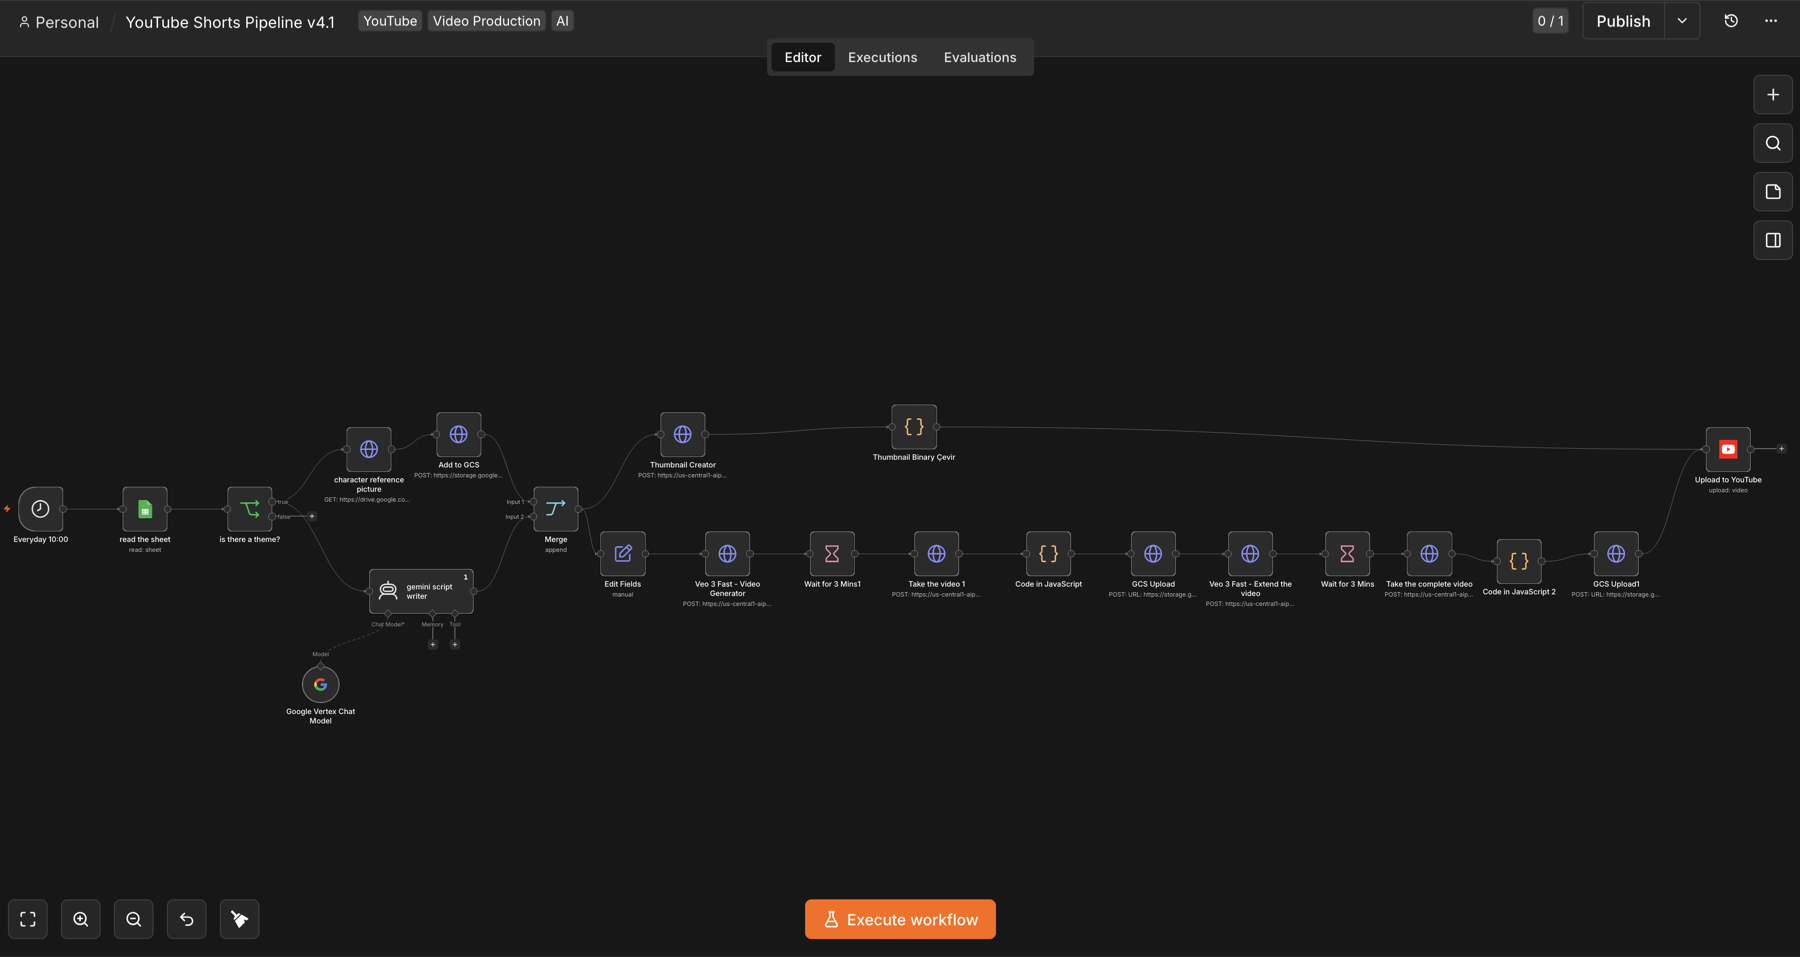Select the Everyday 10:00 schedule trigger node

pos(40,509)
